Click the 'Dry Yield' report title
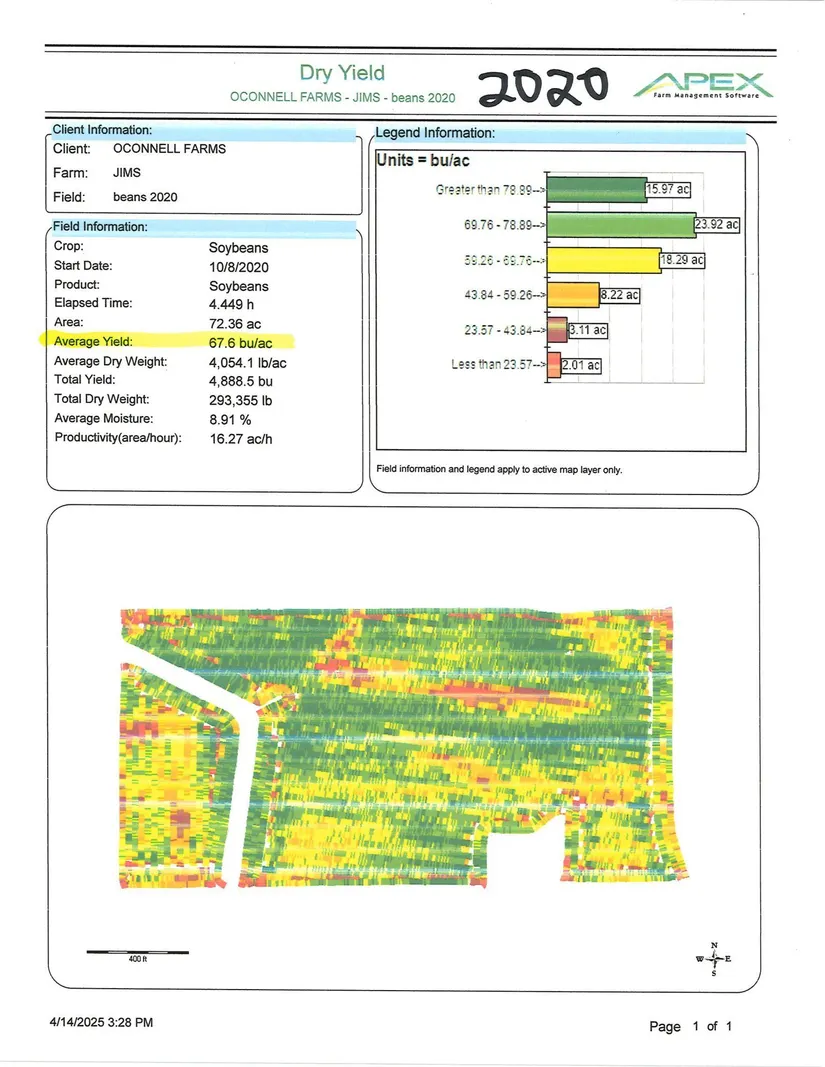This screenshot has height=1067, width=825. 342,73
